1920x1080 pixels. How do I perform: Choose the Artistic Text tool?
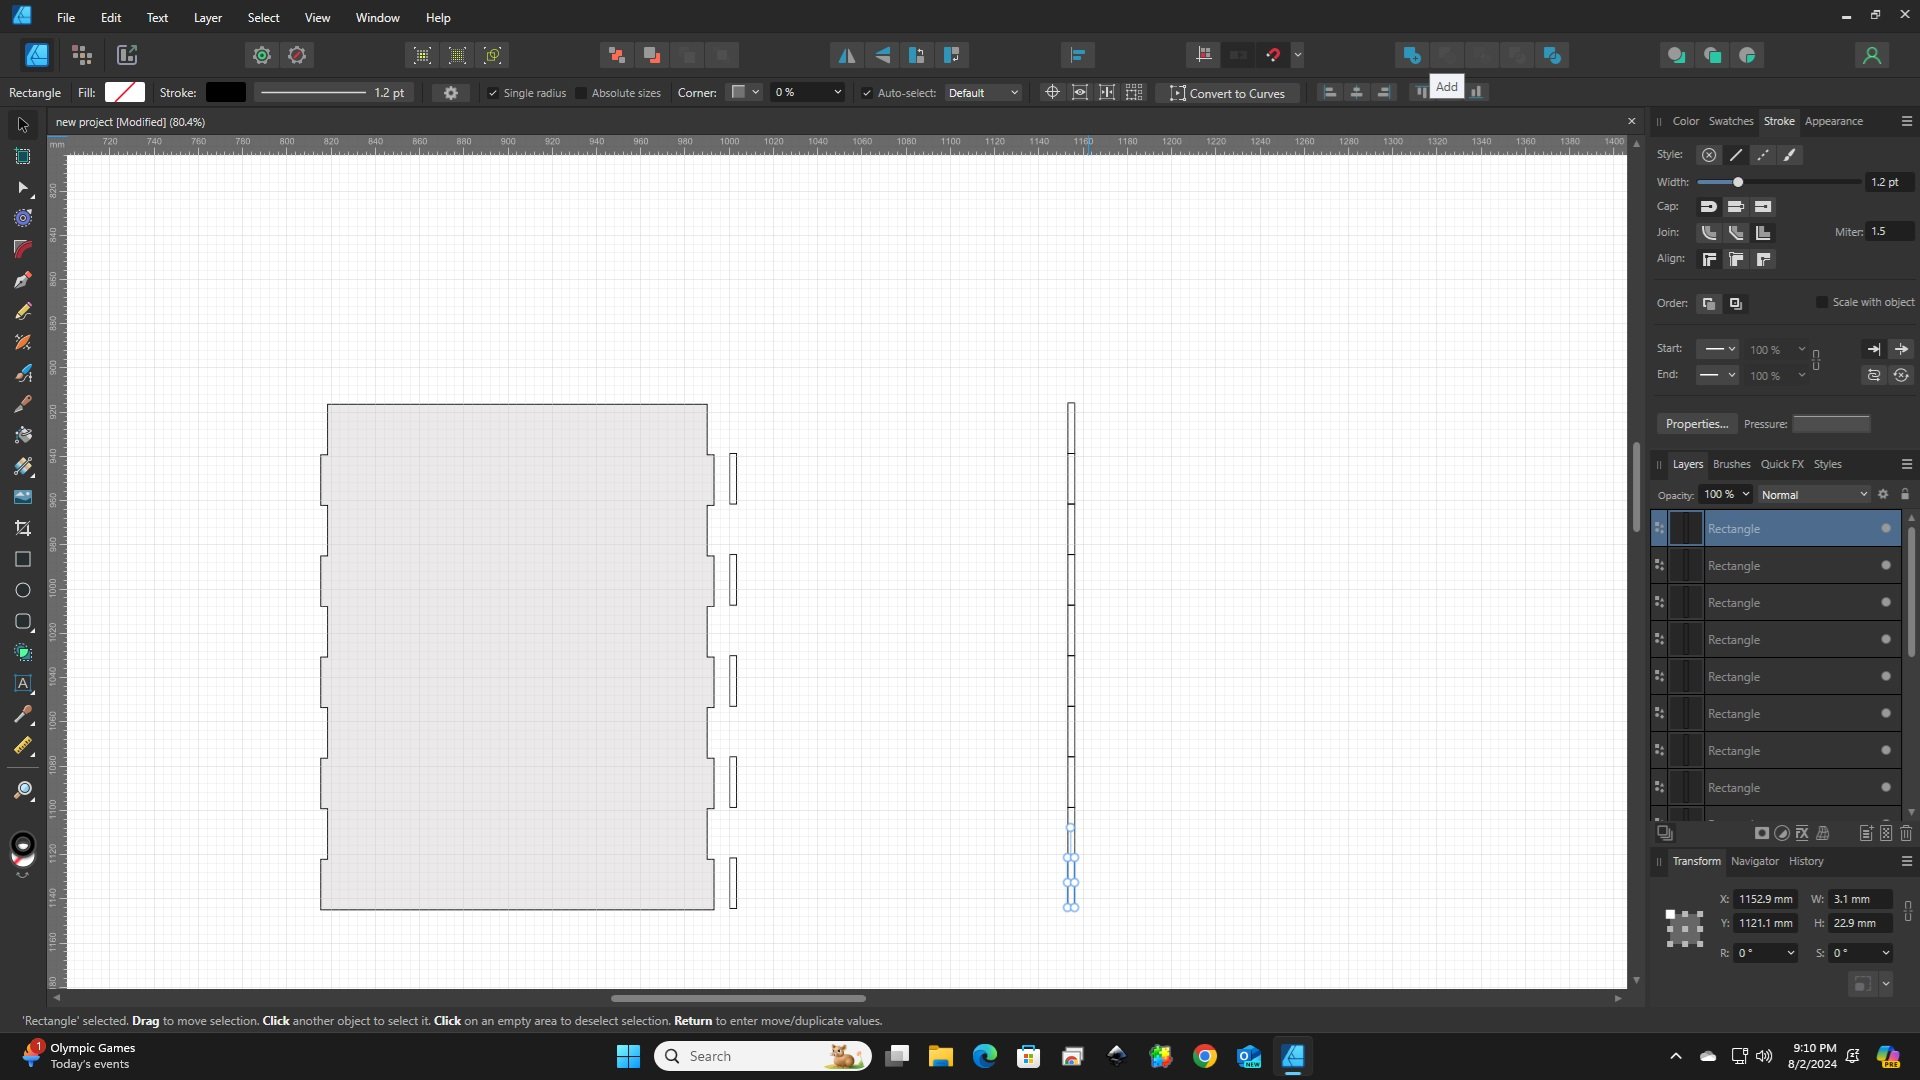tap(23, 683)
